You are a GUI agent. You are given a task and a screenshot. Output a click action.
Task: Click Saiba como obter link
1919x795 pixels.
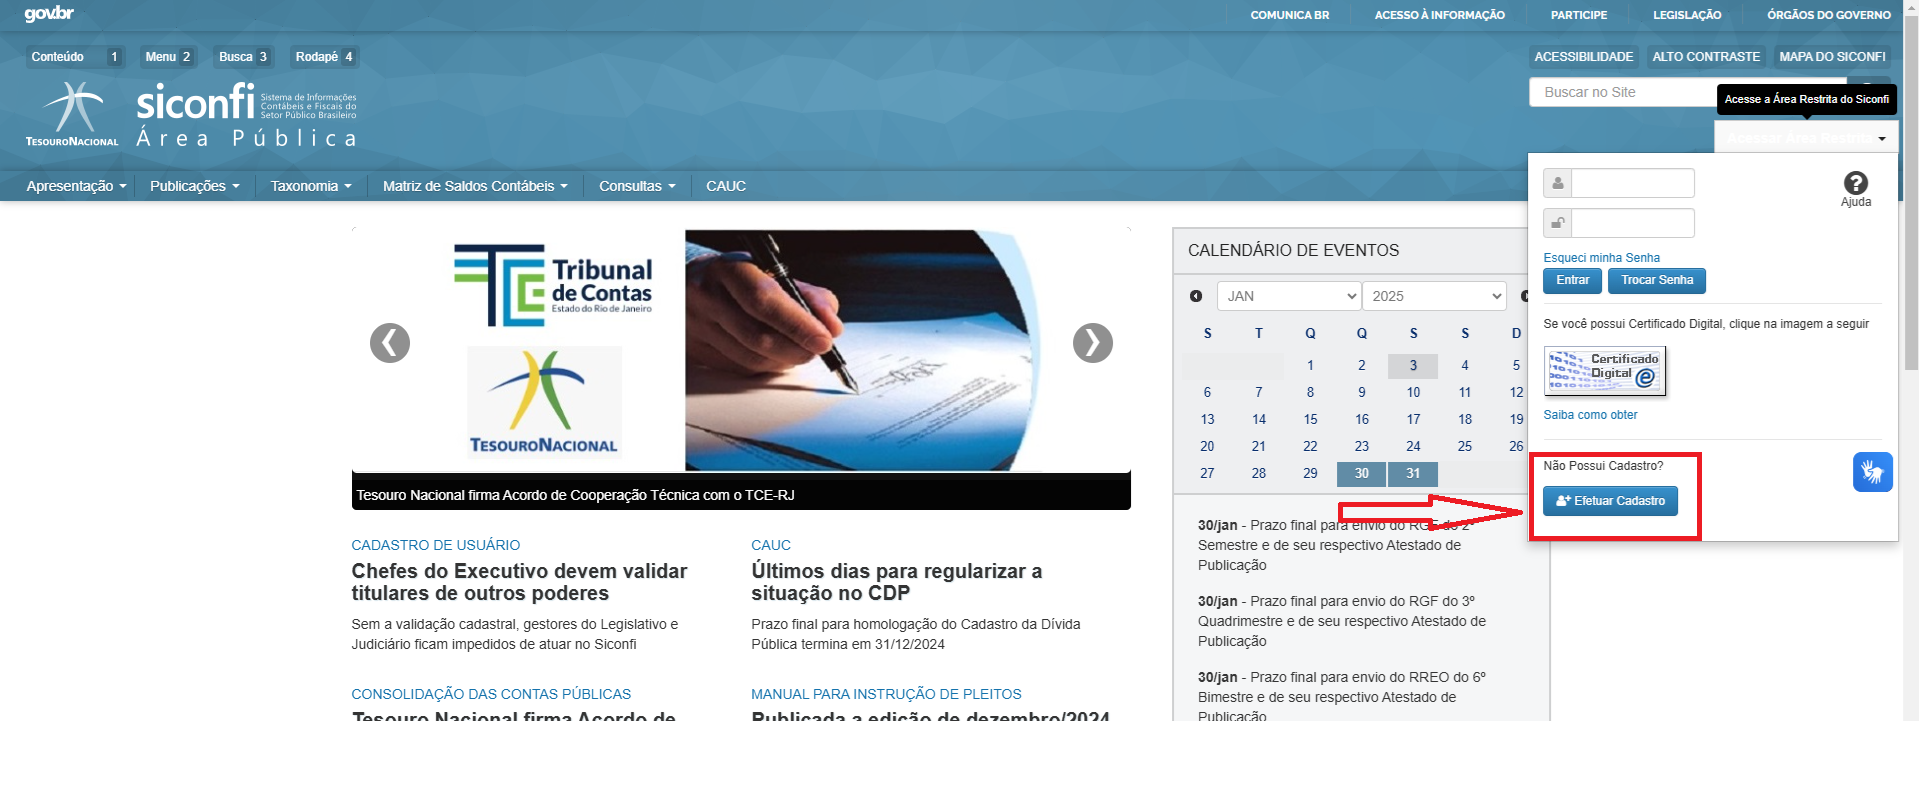coord(1590,415)
